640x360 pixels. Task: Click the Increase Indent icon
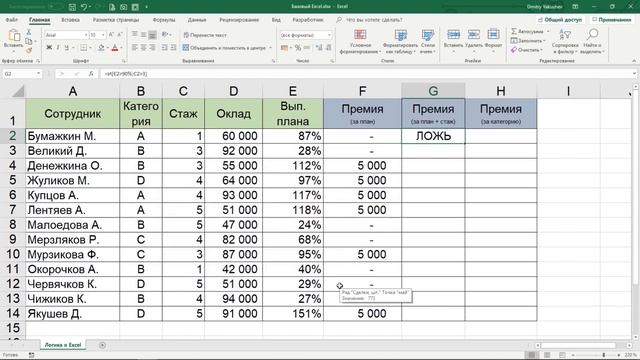click(173, 48)
